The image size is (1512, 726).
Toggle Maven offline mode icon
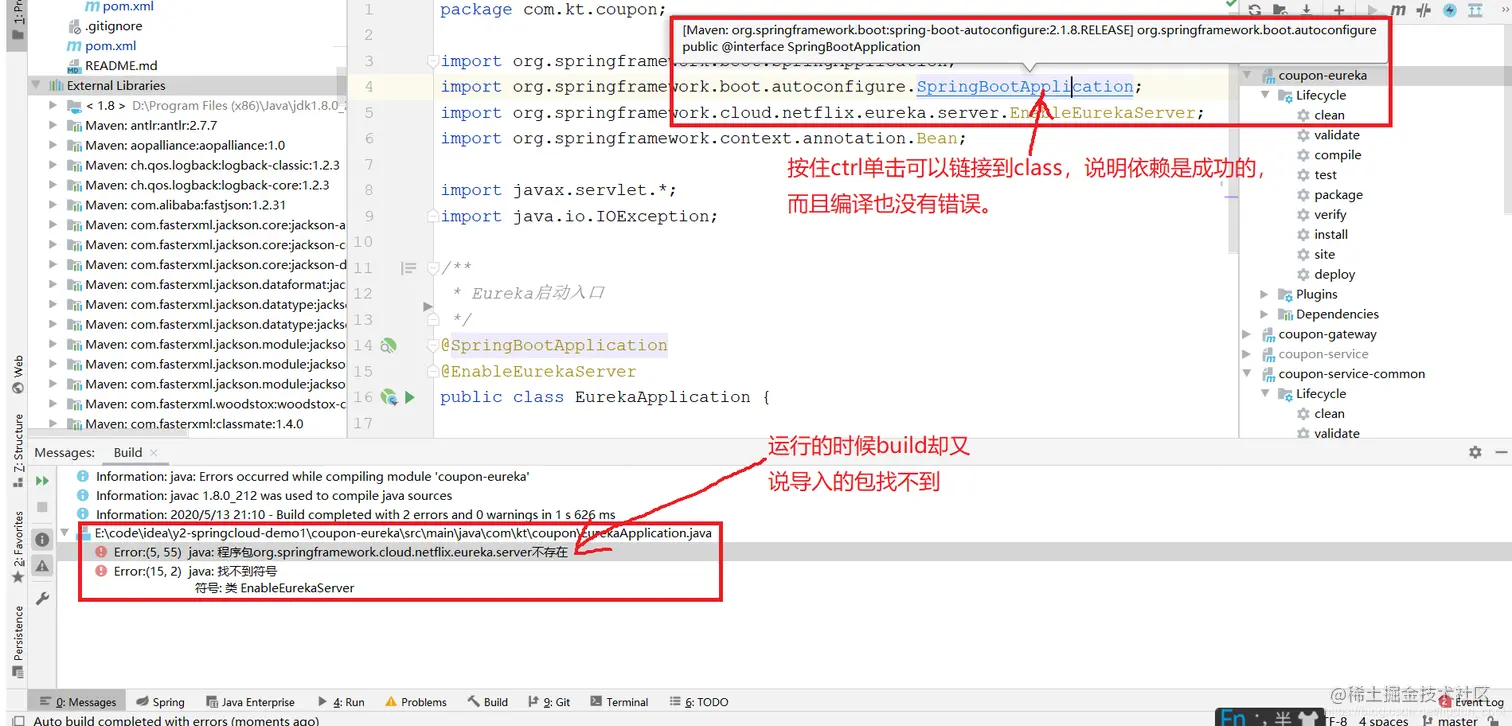pyautogui.click(x=1424, y=10)
